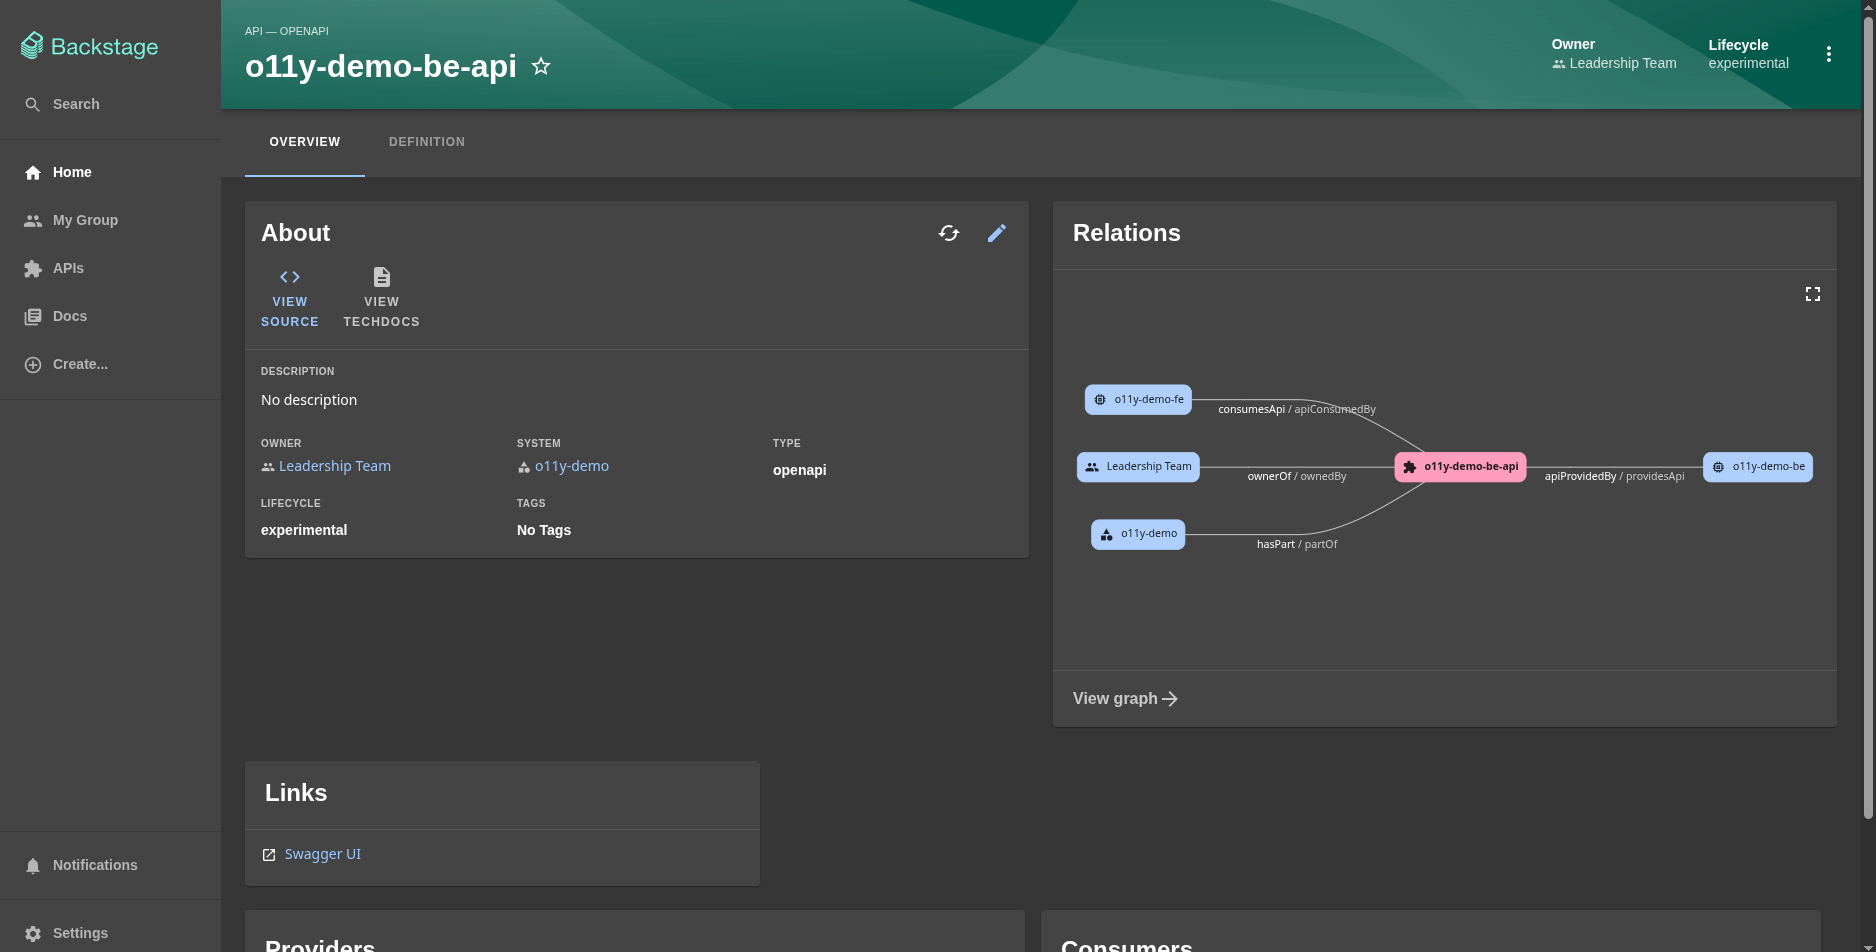The height and width of the screenshot is (952, 1876).
Task: Click the Links card heading
Action: tap(296, 793)
